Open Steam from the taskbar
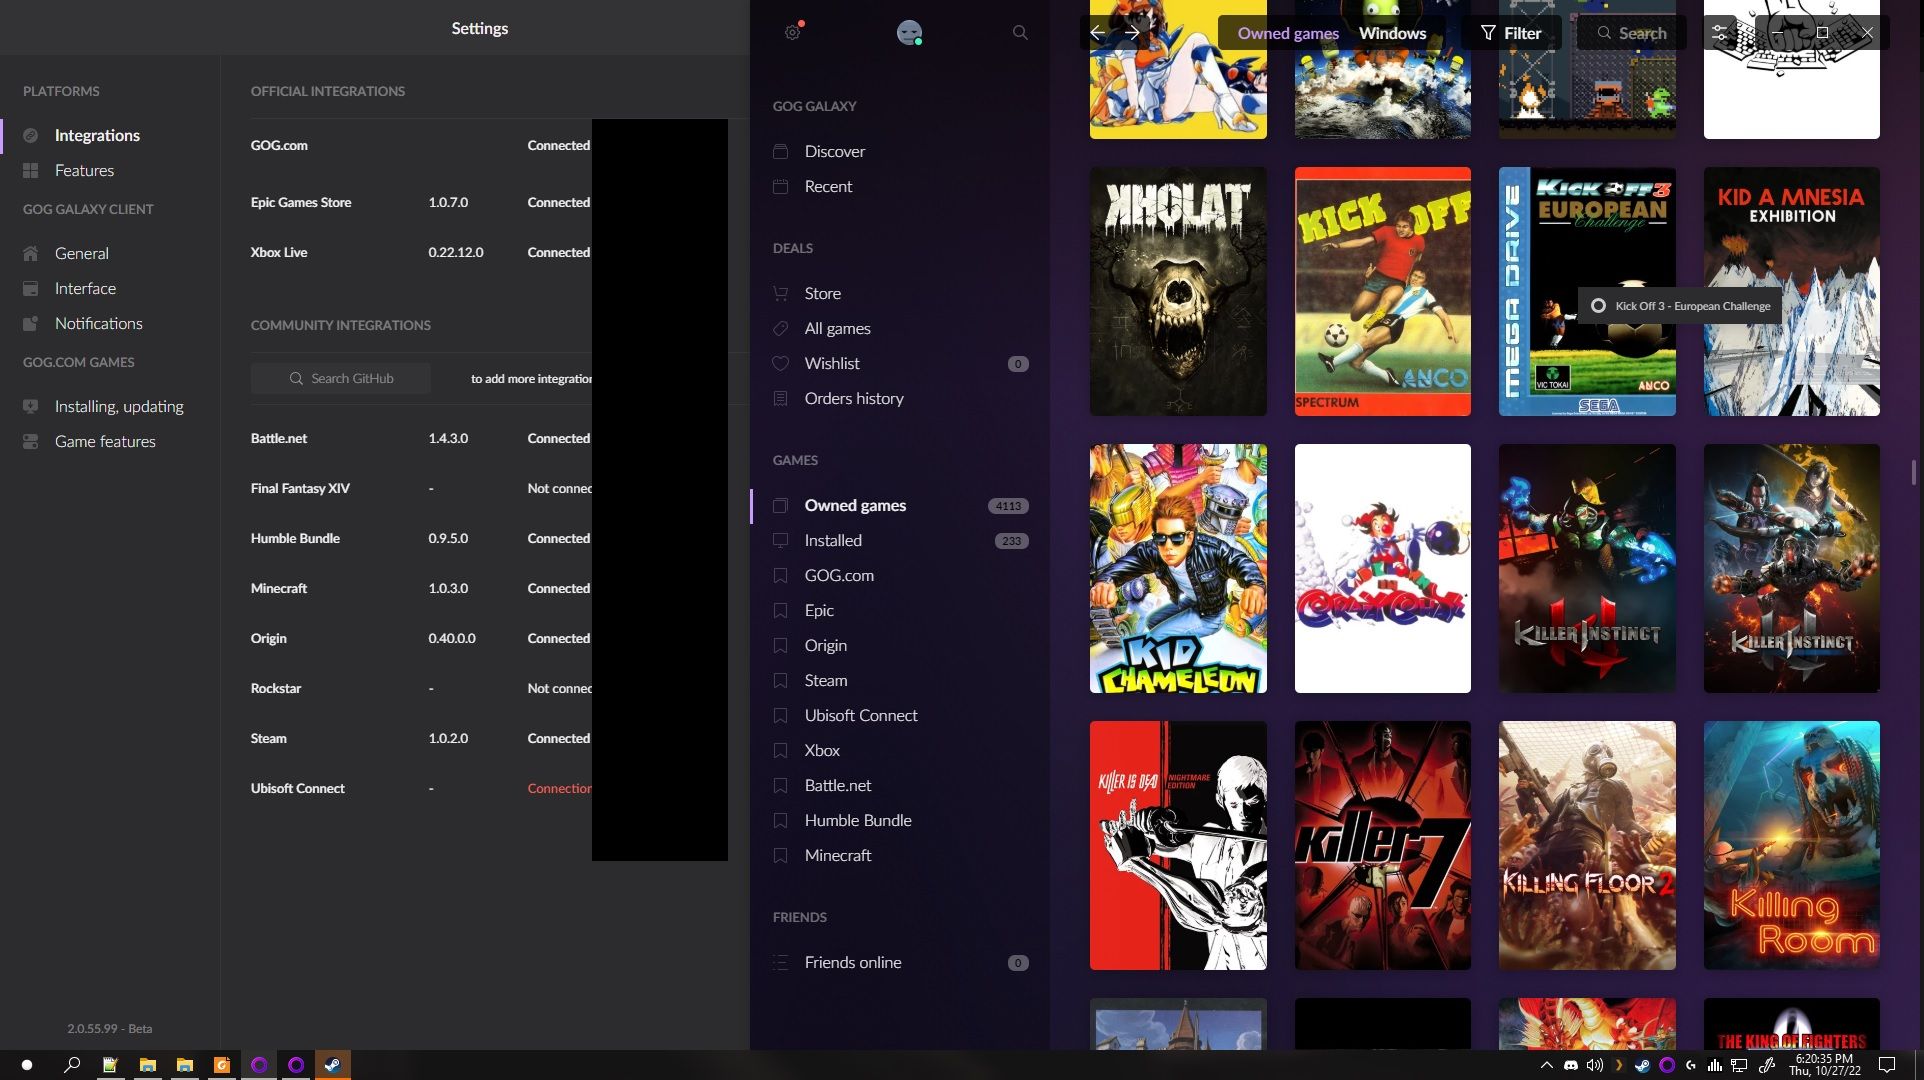 point(333,1065)
